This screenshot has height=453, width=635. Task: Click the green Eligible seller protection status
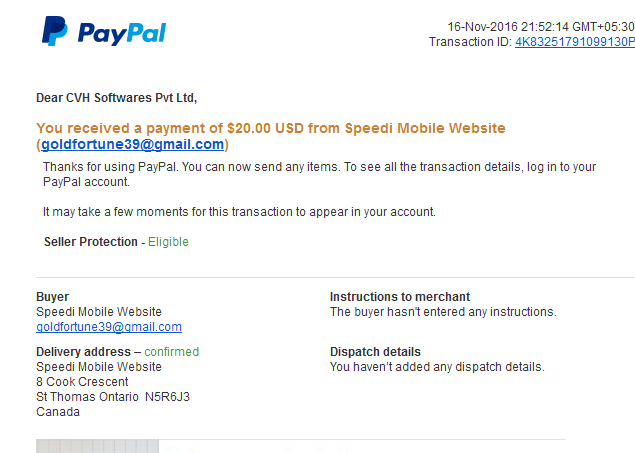point(168,242)
